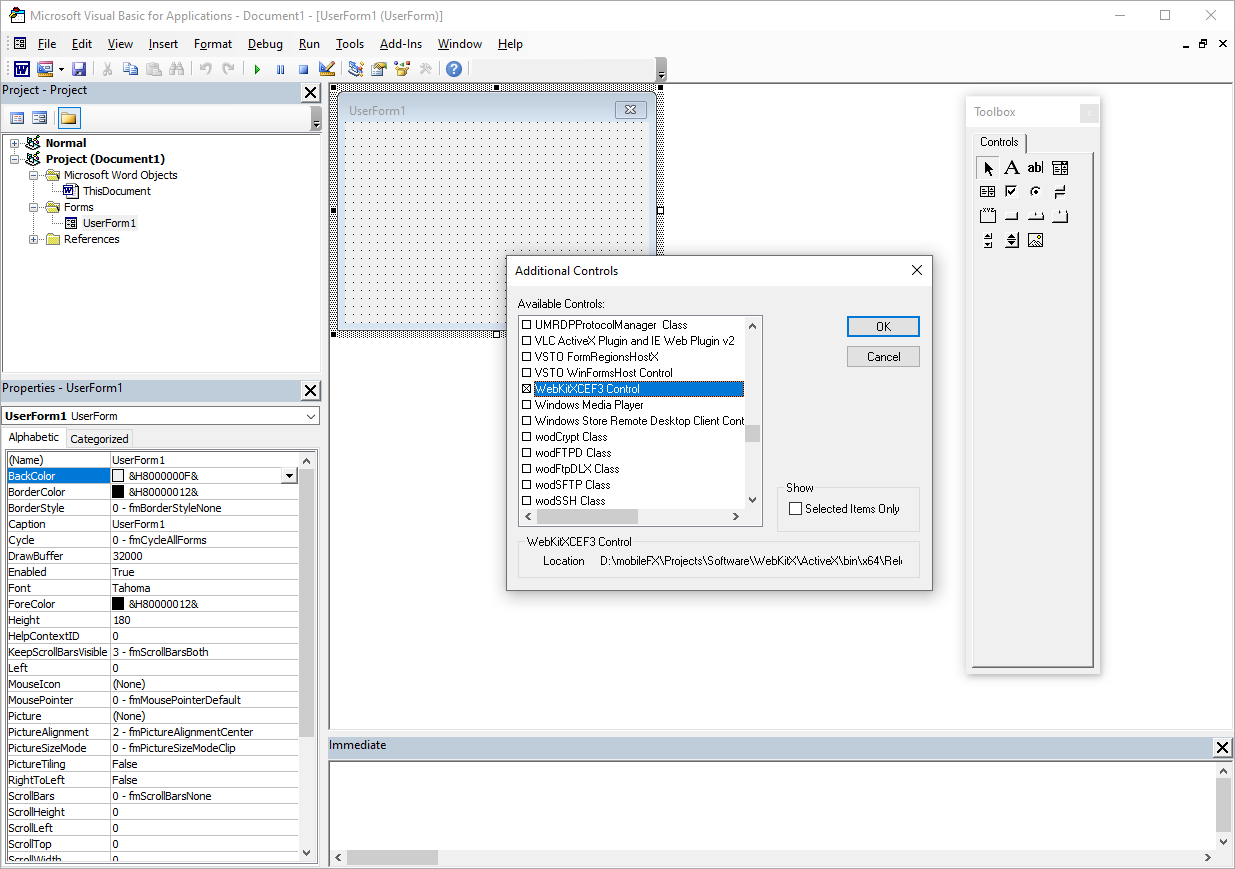This screenshot has width=1235, height=869.
Task: Expand the References folder node
Action: tap(34, 239)
